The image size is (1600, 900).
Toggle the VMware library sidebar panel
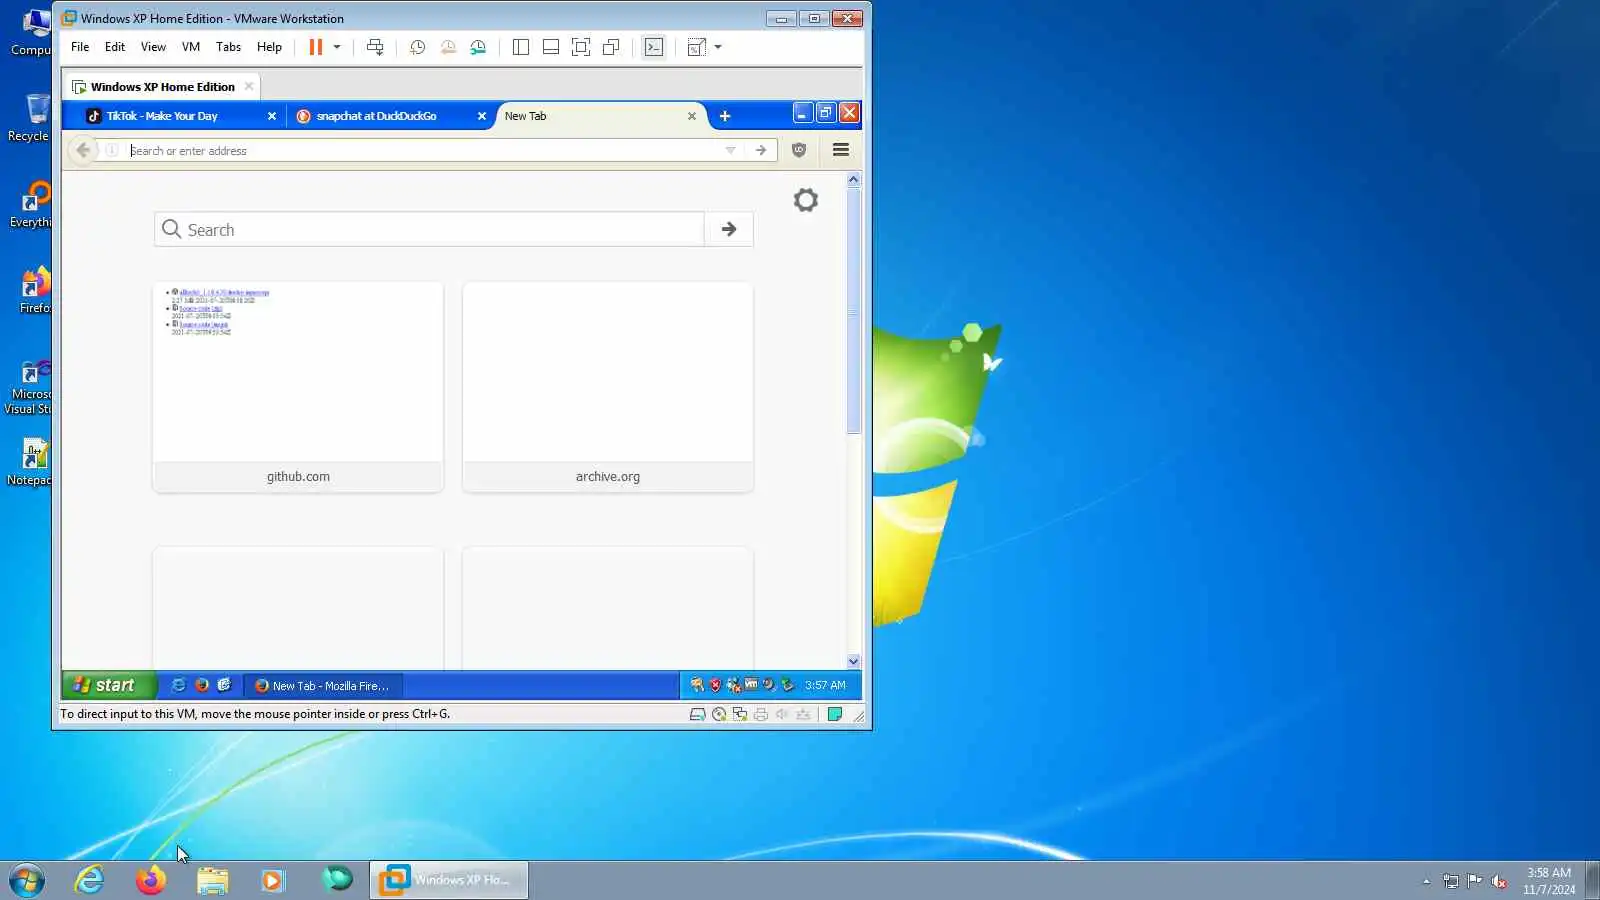[521, 47]
